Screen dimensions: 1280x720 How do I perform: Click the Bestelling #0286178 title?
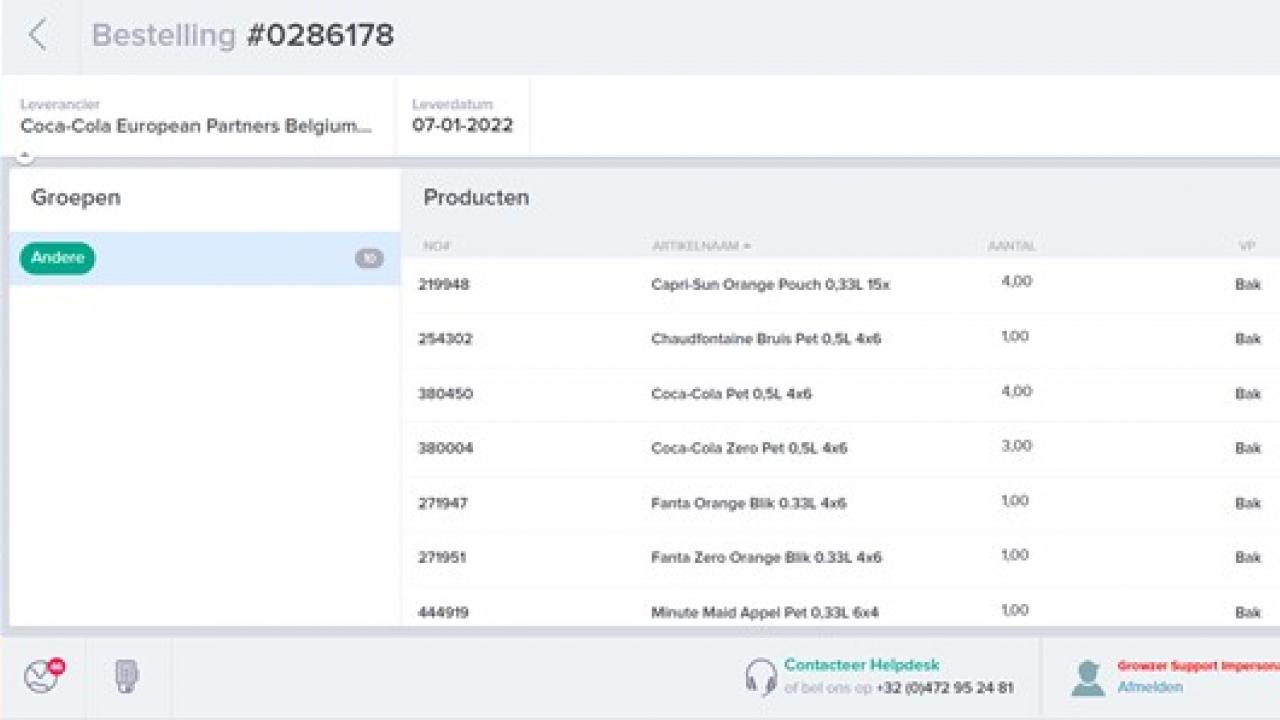pyautogui.click(x=243, y=35)
